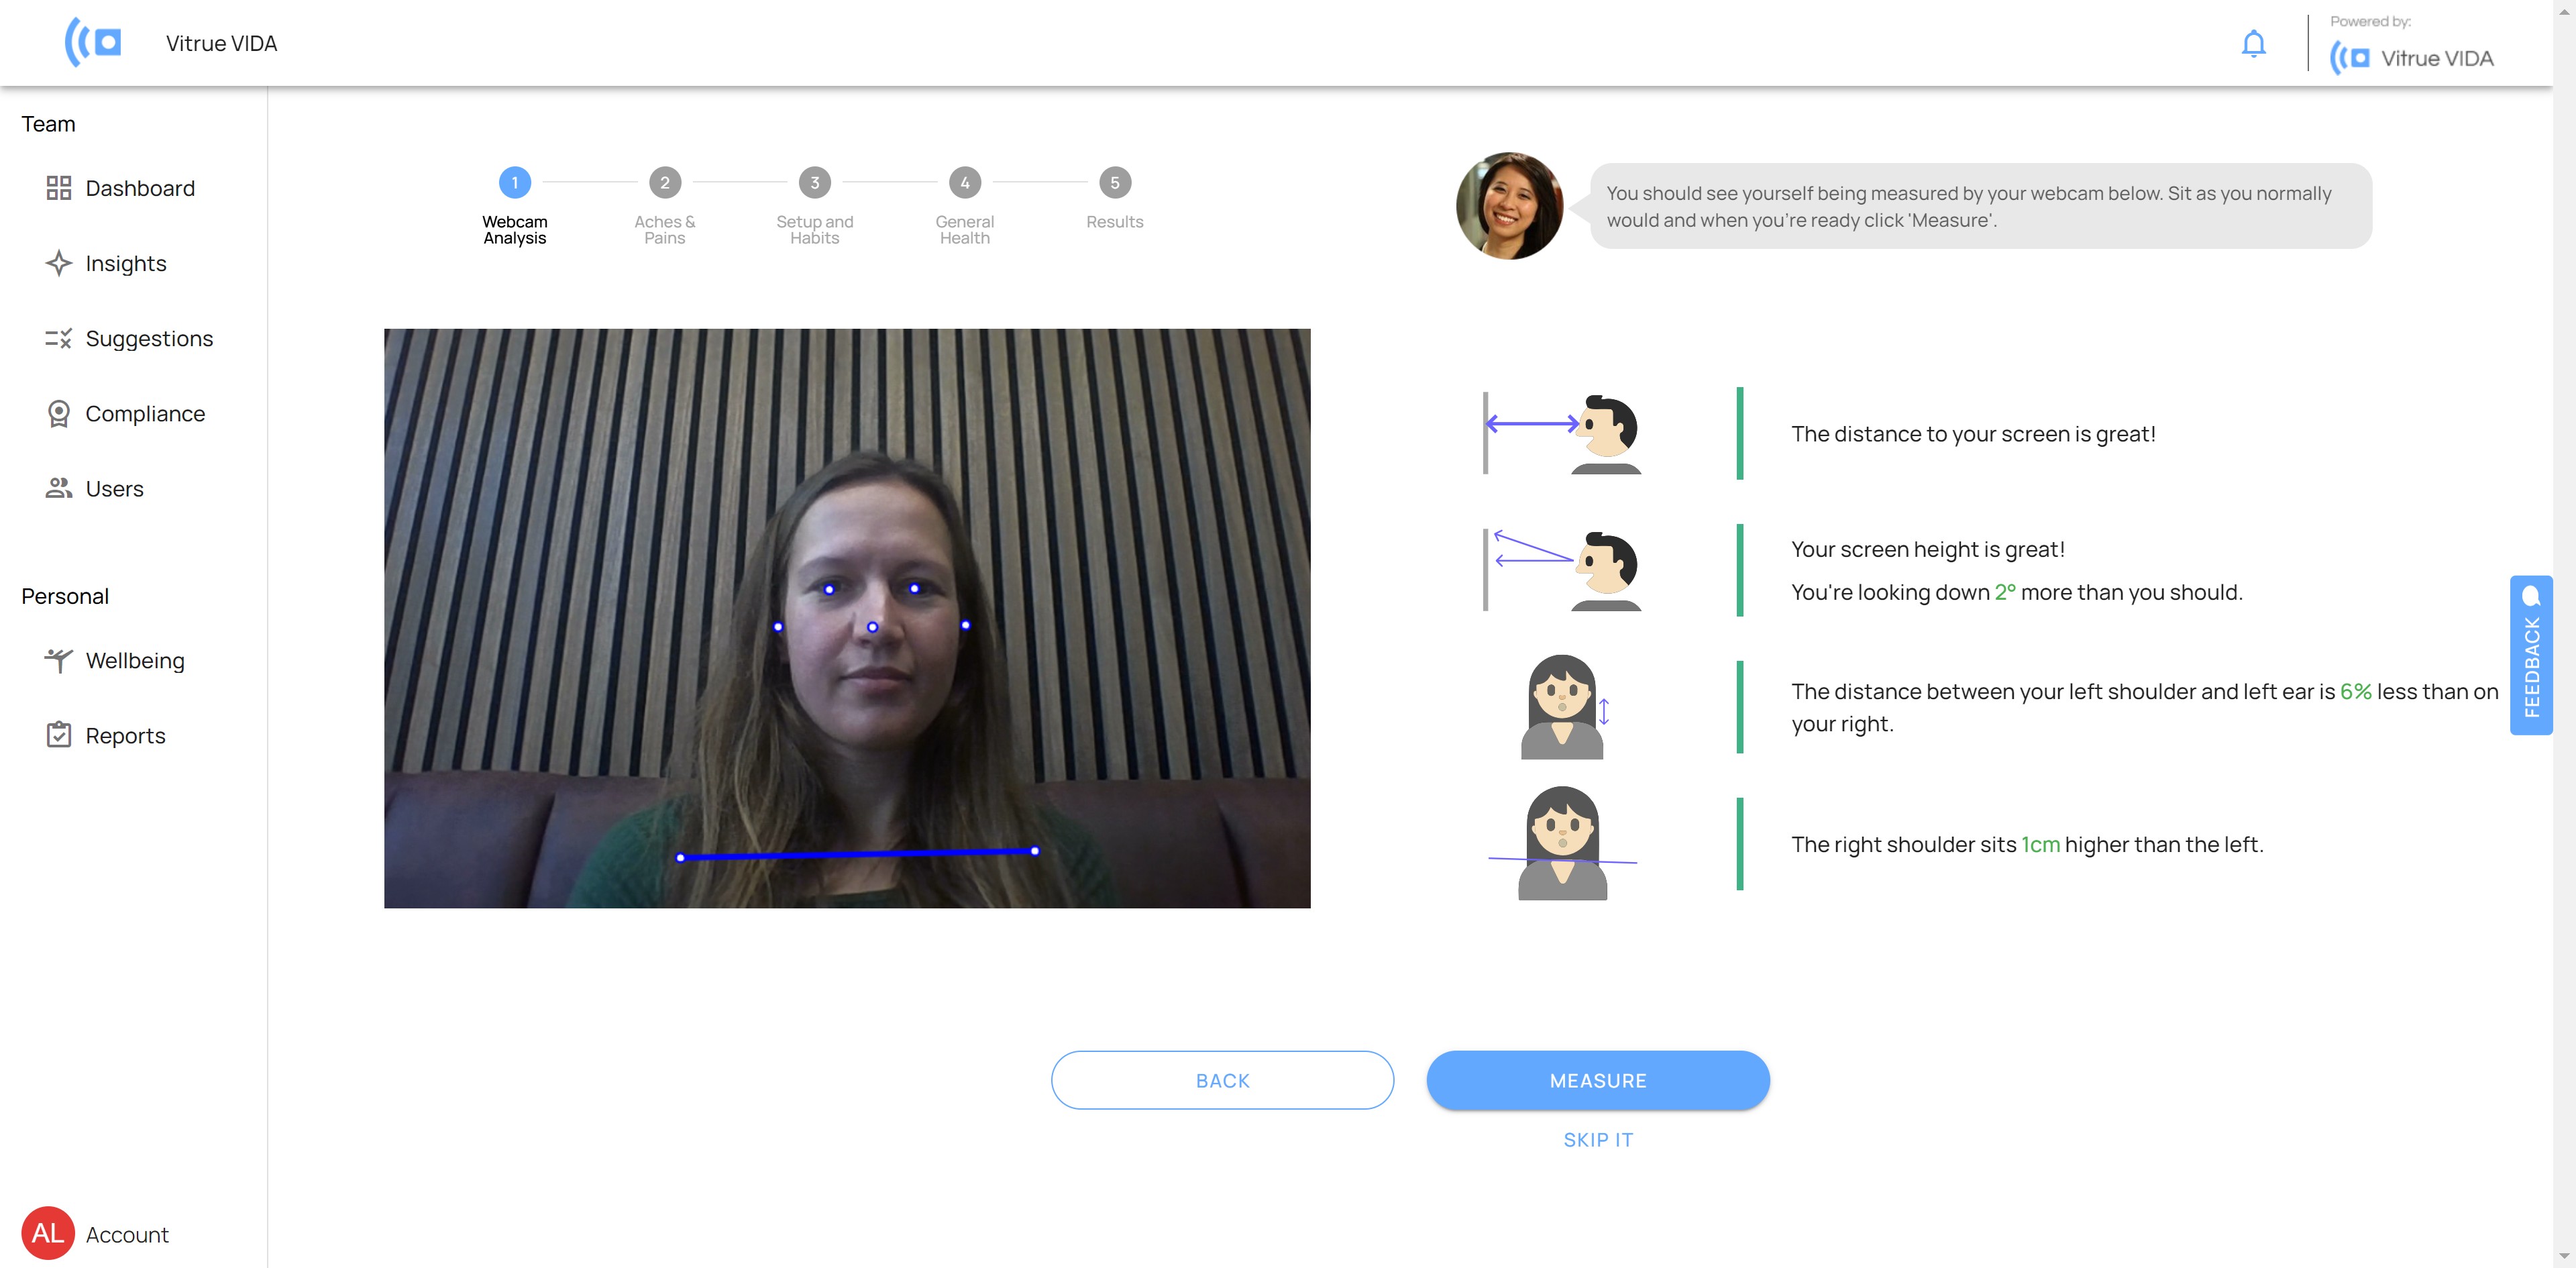The height and width of the screenshot is (1268, 2576).
Task: Click 'The distance to your screen is great!'
Action: pos(1972,433)
